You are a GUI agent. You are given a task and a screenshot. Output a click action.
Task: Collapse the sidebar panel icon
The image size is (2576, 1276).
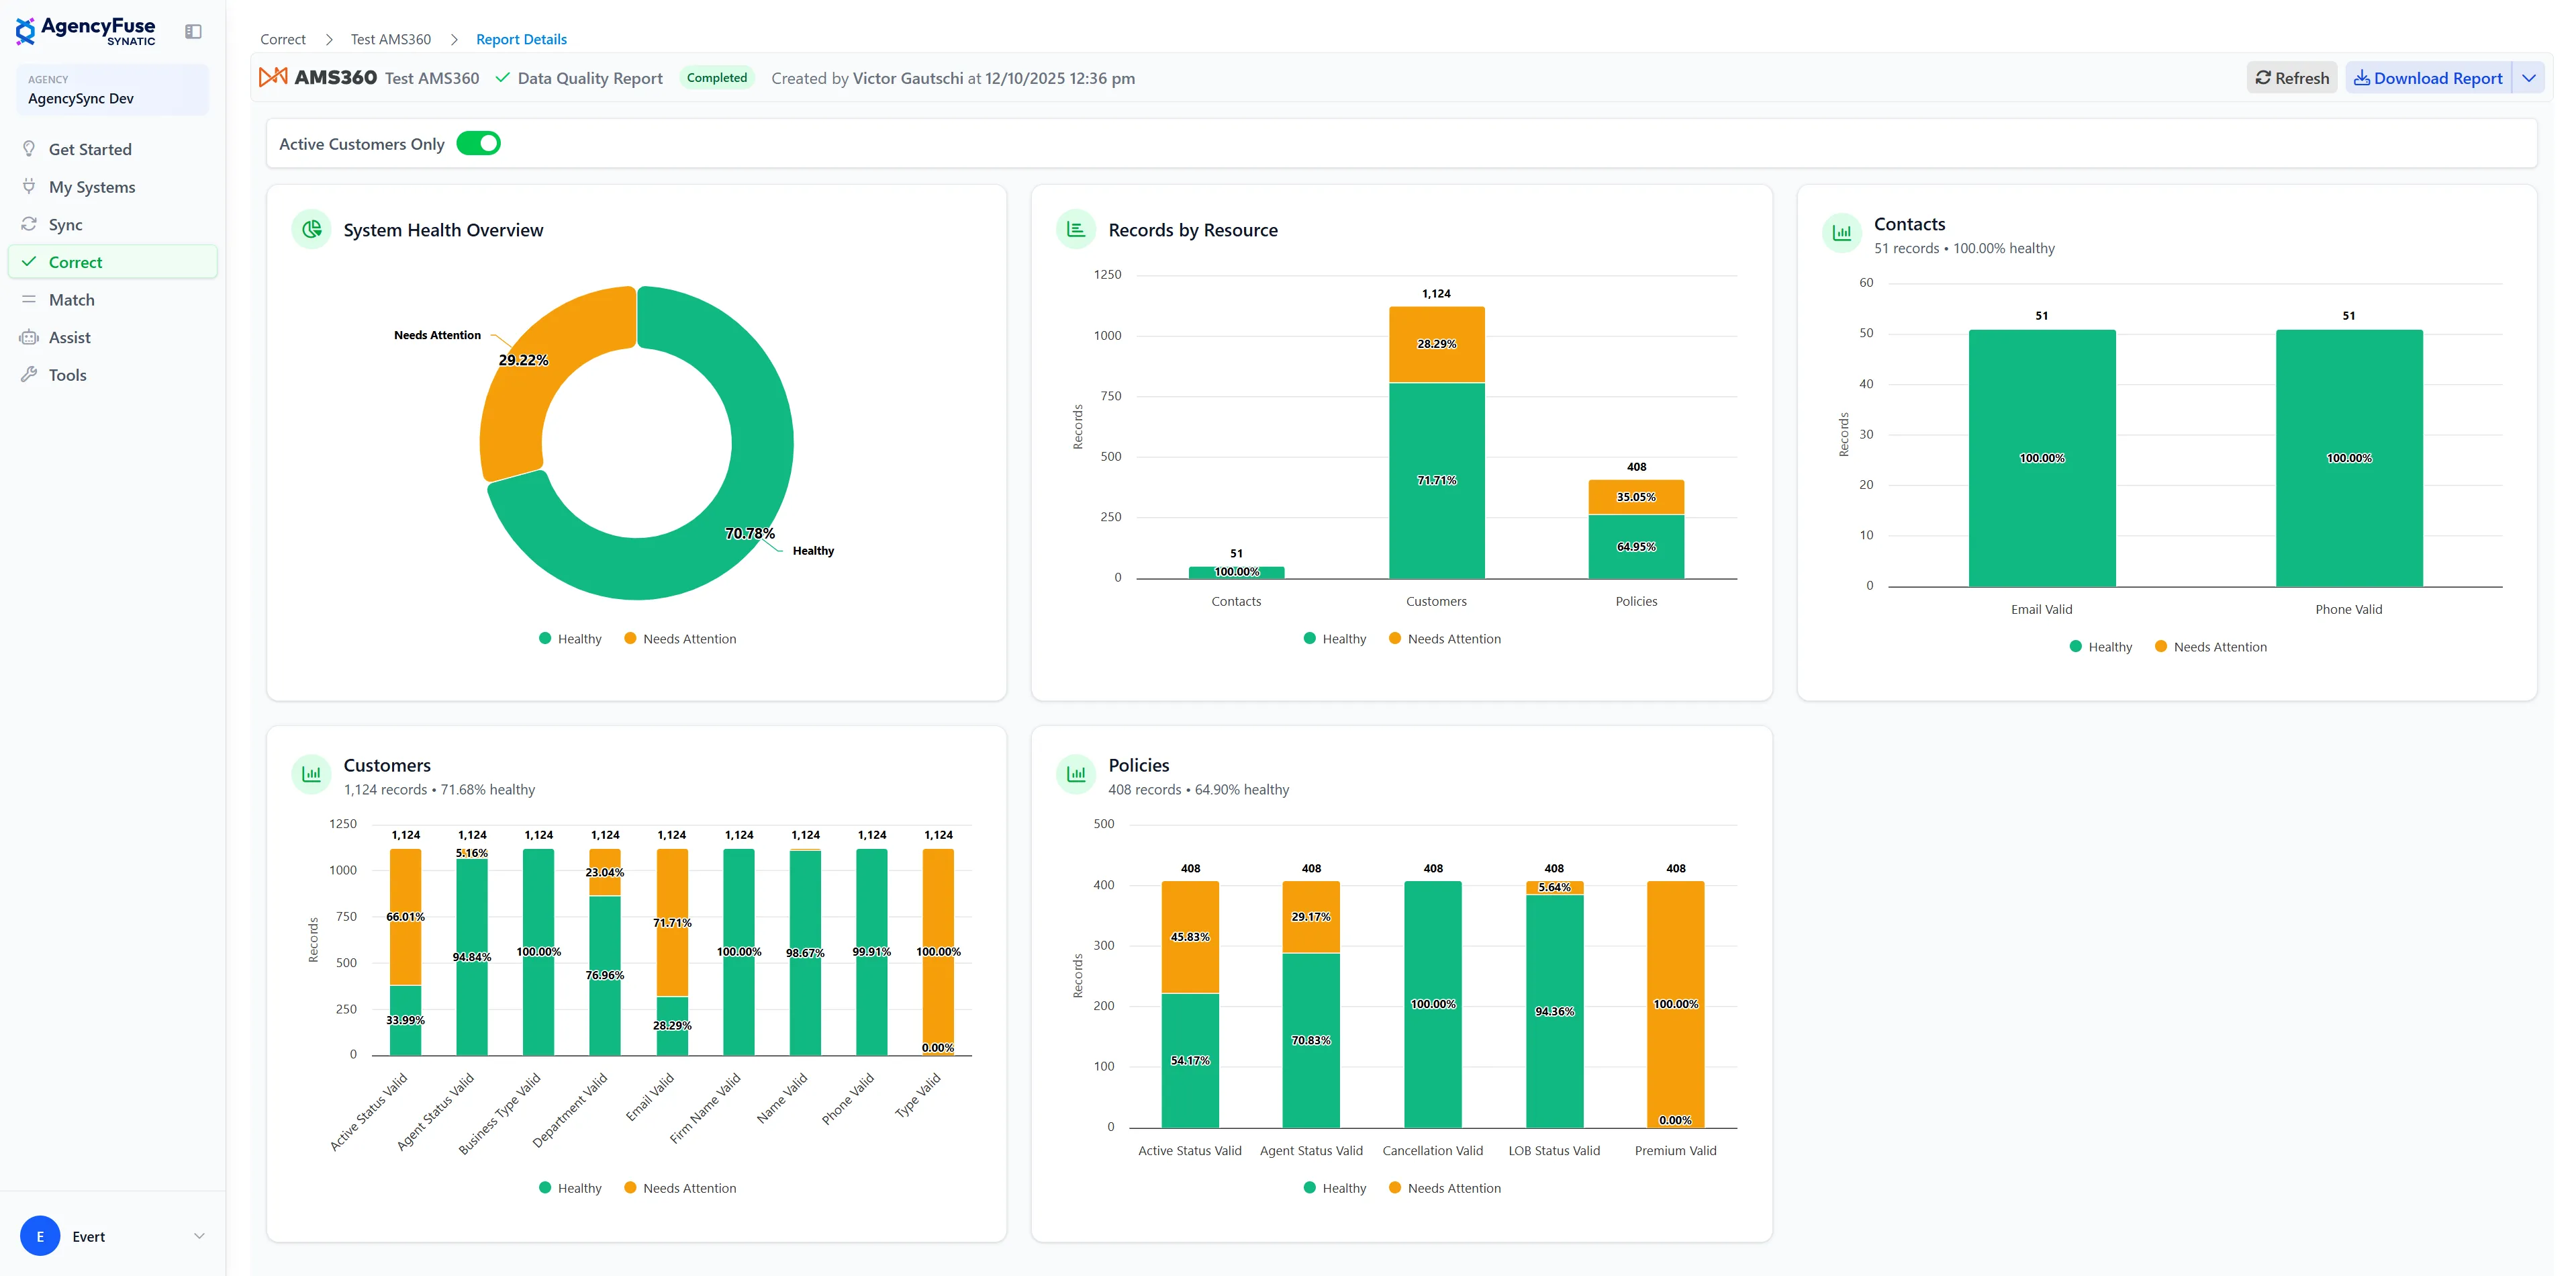point(193,32)
